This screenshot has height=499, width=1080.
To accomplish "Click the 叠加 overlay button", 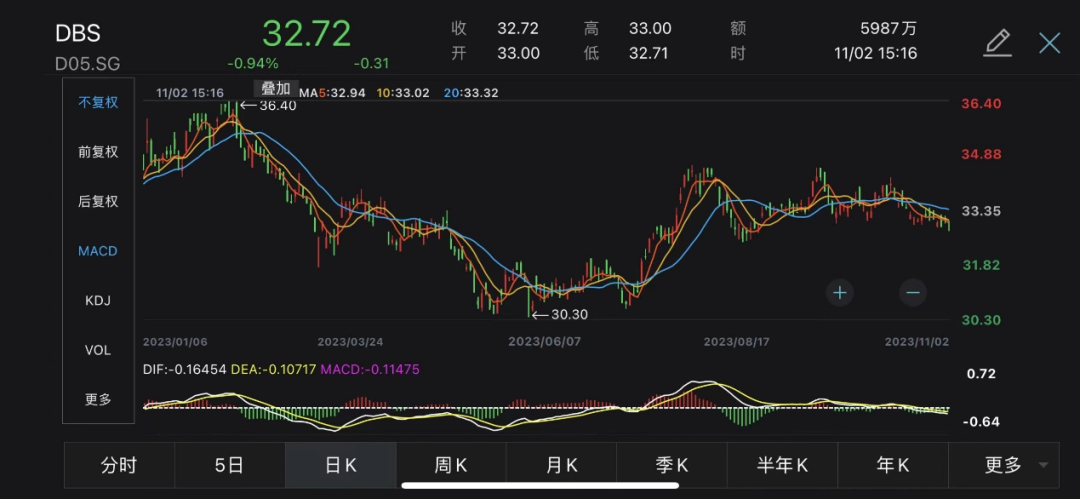I will click(x=275, y=90).
